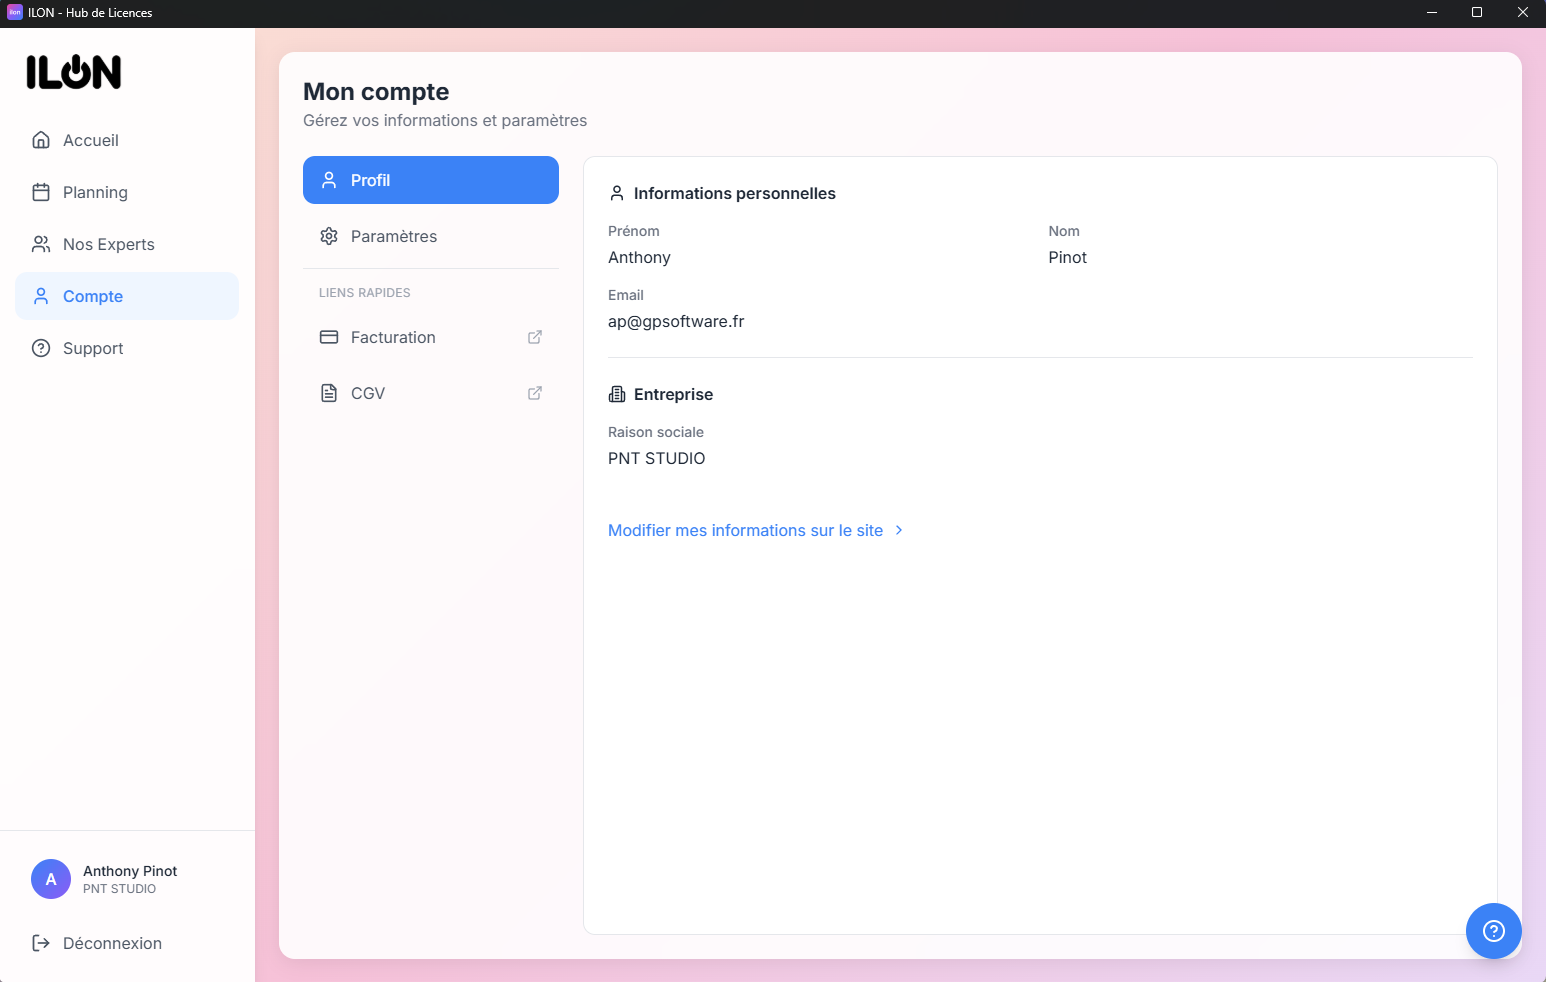Click the Anthony Pinot avatar circle
This screenshot has width=1546, height=982.
[51, 879]
